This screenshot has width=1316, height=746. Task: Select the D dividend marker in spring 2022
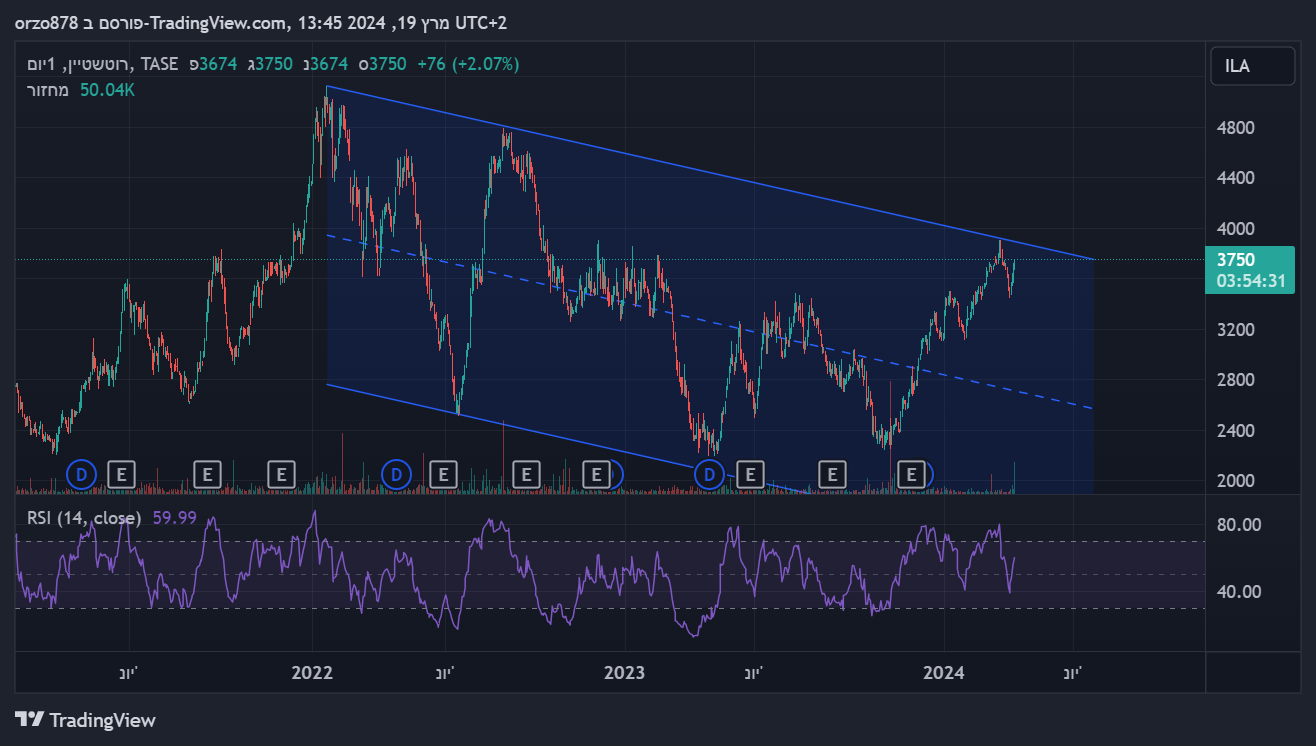coord(398,474)
